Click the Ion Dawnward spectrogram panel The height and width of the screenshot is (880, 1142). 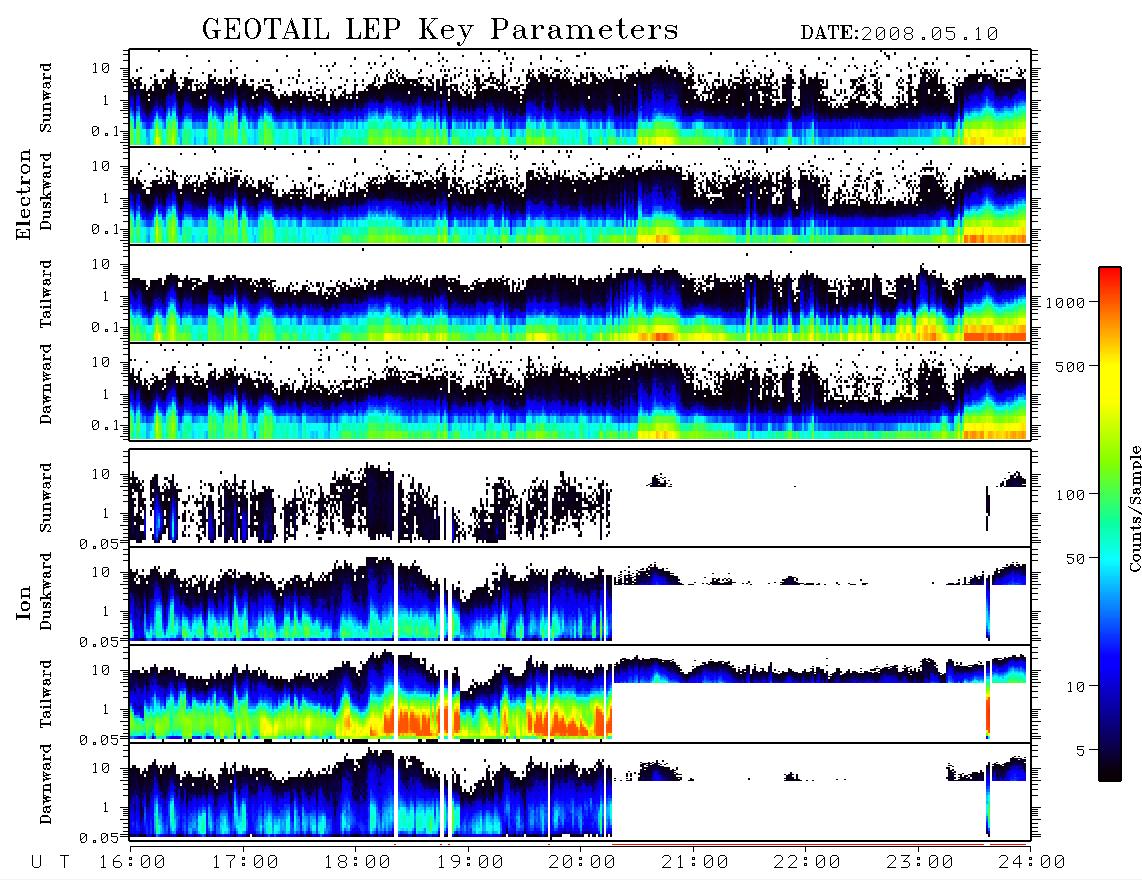[x=580, y=791]
